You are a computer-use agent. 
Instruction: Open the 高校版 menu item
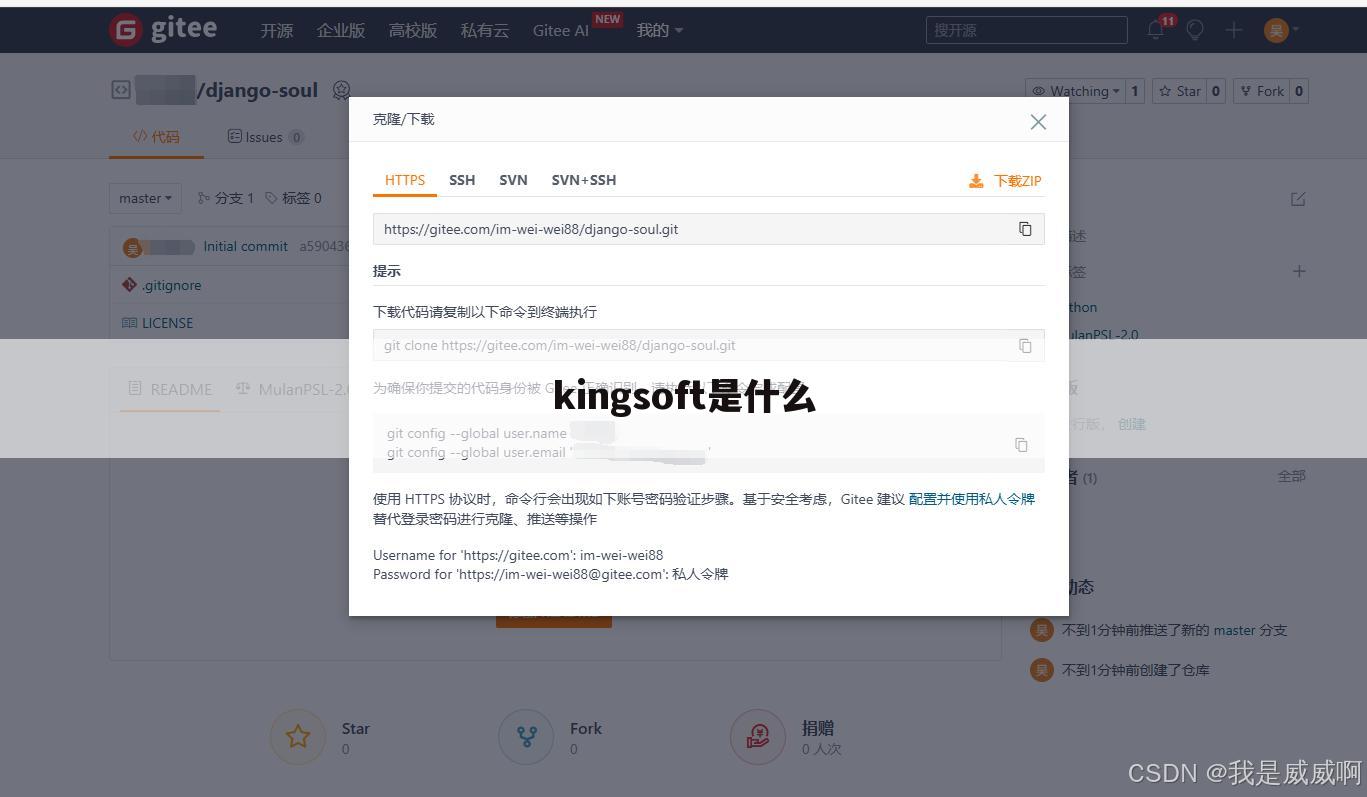[x=413, y=30]
